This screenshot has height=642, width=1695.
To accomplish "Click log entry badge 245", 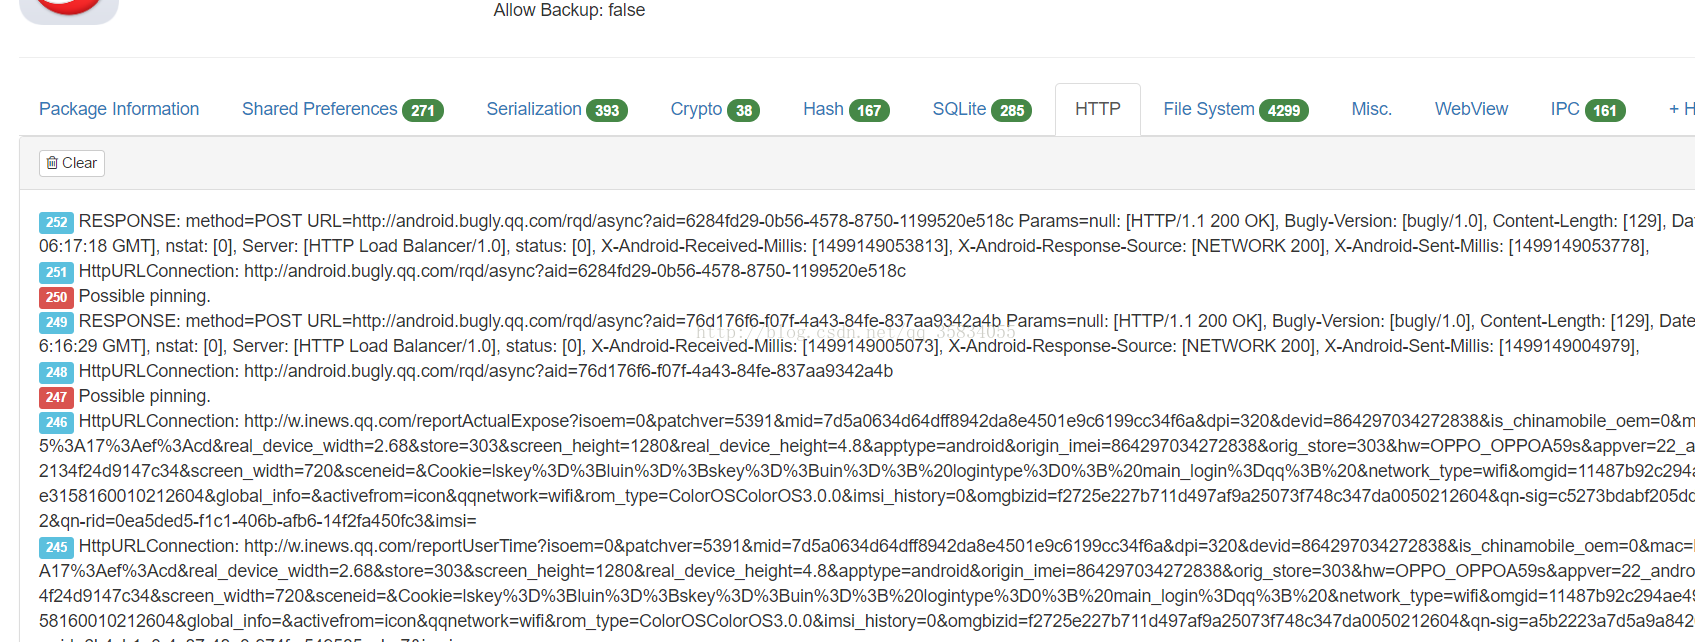I will pos(56,547).
